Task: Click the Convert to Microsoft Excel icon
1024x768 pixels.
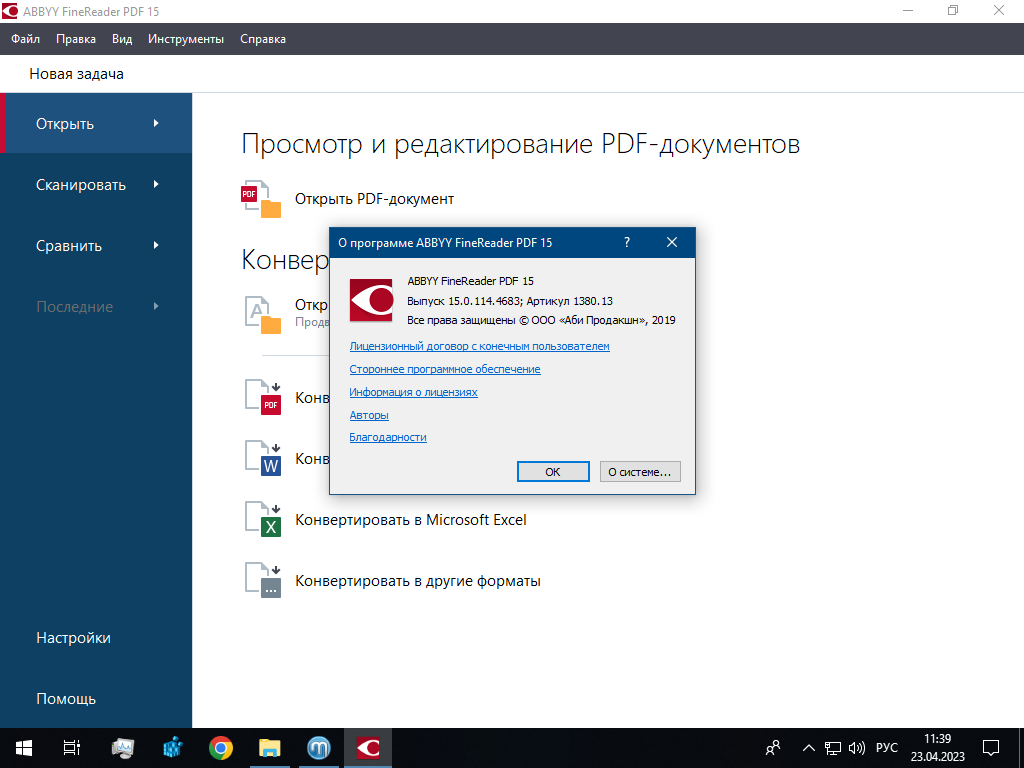Action: (263, 519)
